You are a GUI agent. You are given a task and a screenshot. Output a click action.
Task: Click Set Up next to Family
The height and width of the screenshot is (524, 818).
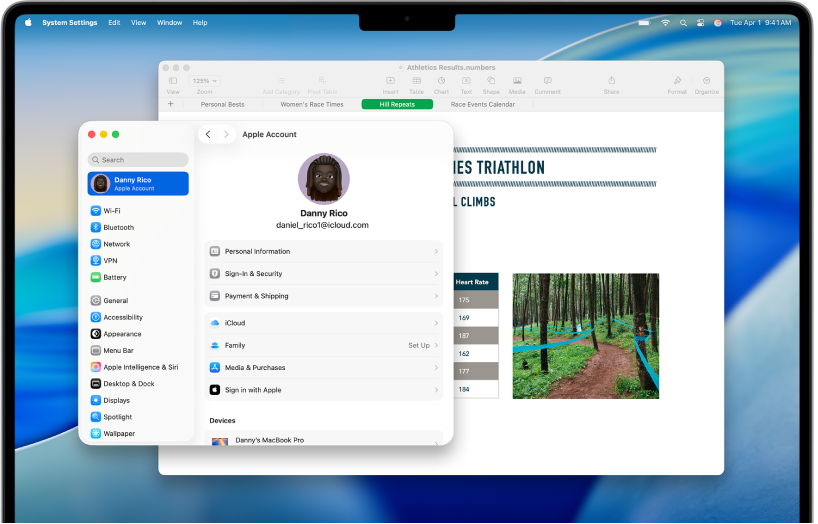pyautogui.click(x=418, y=345)
